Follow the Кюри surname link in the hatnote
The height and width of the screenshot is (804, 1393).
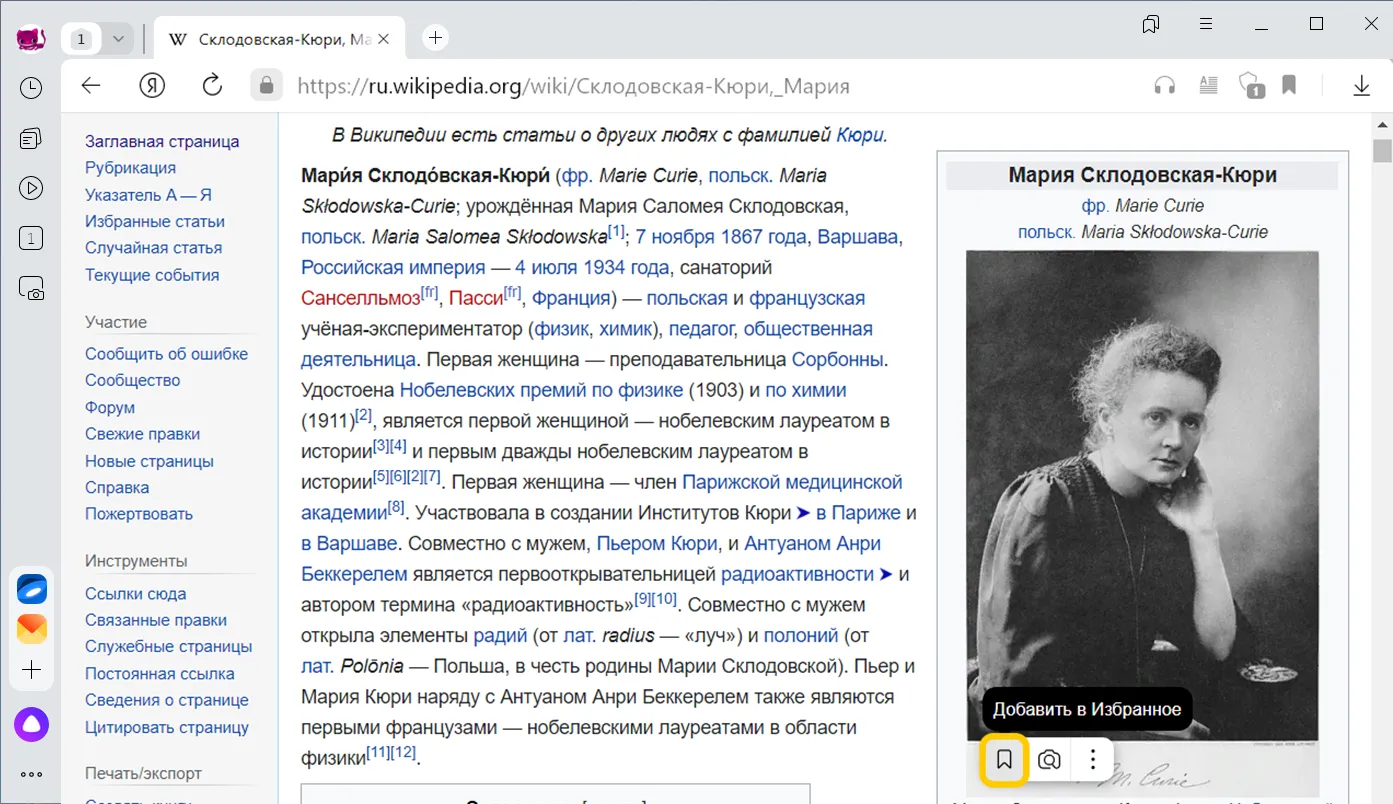[860, 135]
